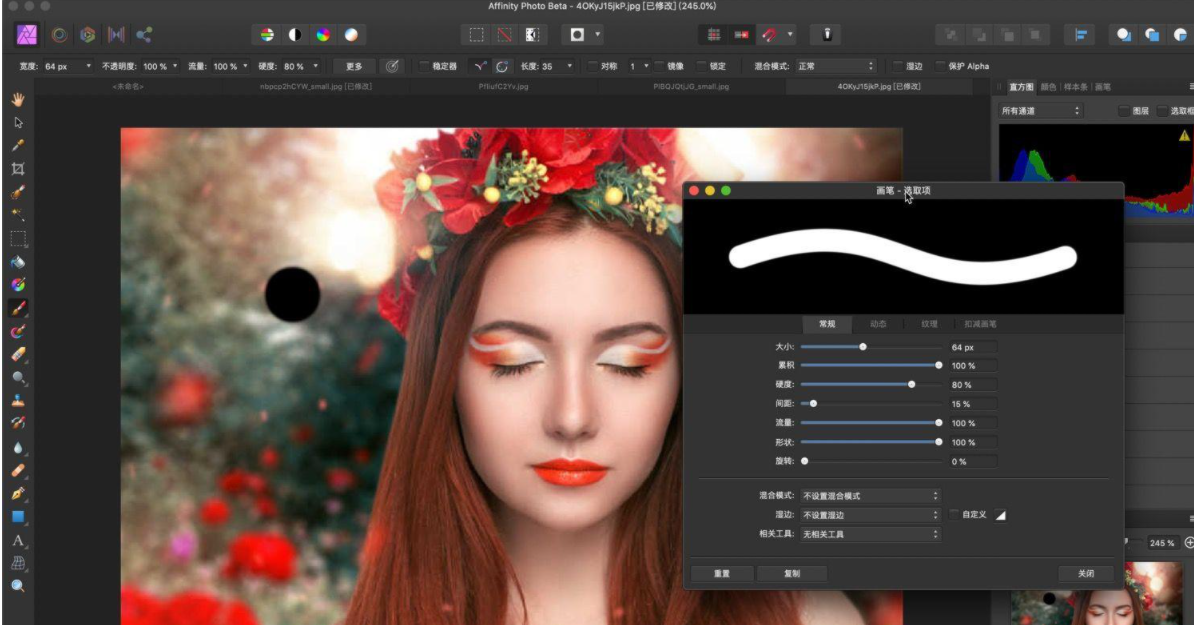Enable the 稳定器 stabiliser checkbox
This screenshot has height=625, width=1194.
point(423,66)
